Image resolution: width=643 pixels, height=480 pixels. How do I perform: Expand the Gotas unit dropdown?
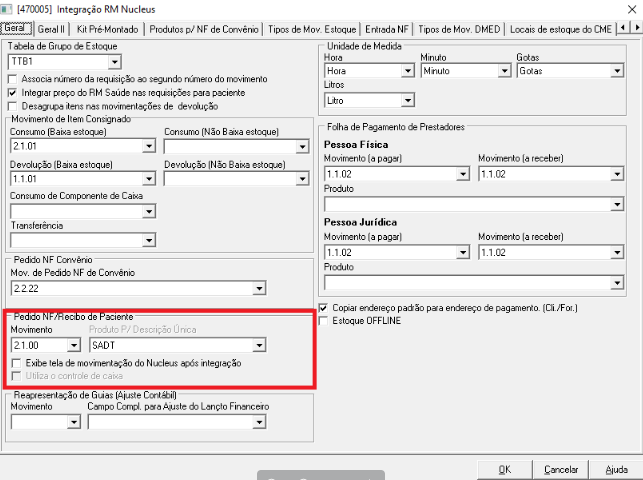(x=616, y=71)
